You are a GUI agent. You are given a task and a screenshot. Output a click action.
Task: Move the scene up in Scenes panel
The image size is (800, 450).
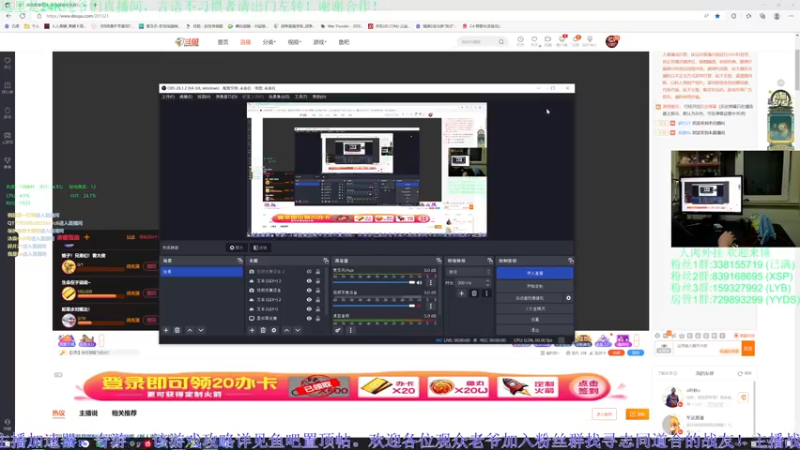(190, 330)
